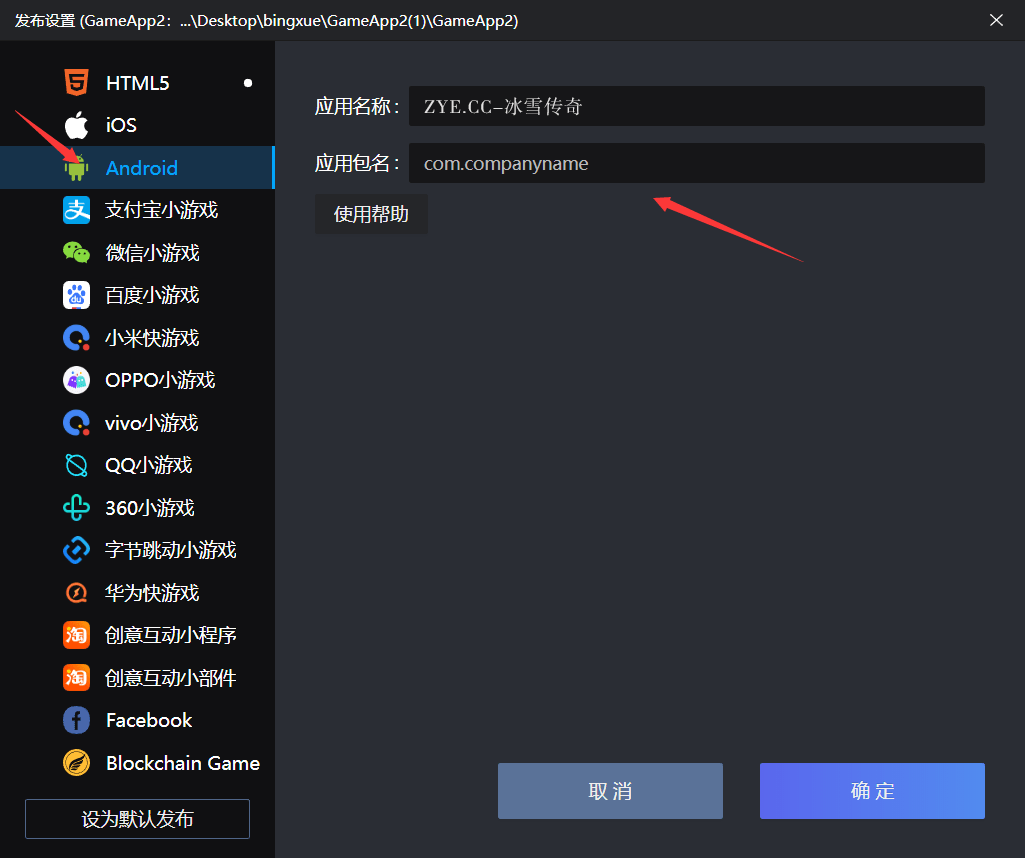Switch to the 创意互动小程序 target

click(76, 635)
